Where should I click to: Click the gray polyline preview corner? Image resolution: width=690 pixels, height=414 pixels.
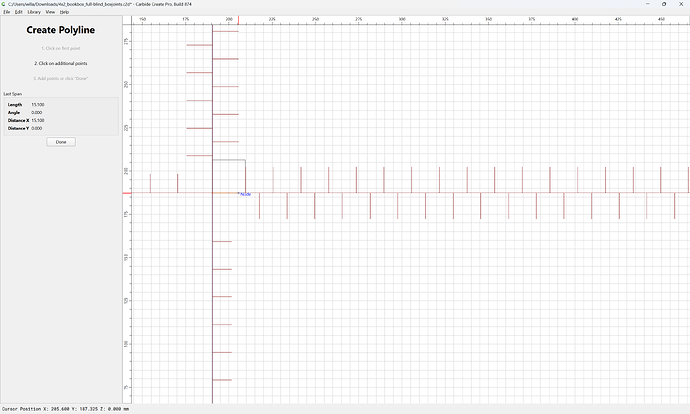tap(245, 160)
